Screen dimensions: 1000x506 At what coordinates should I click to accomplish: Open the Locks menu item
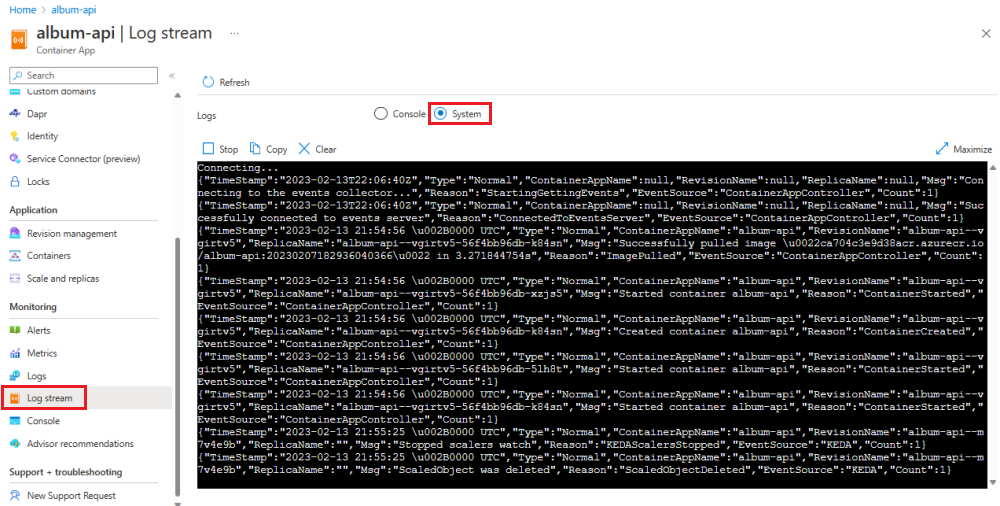tap(38, 181)
